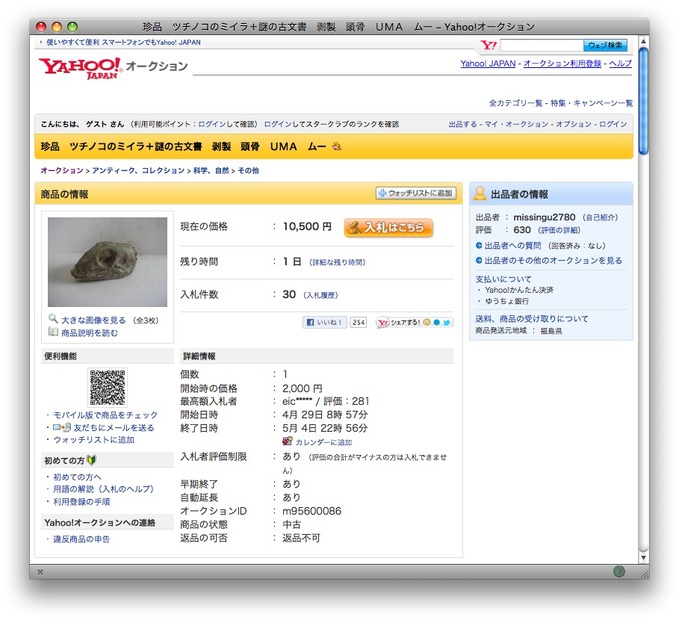Click breadcrumb その他

coord(248,171)
